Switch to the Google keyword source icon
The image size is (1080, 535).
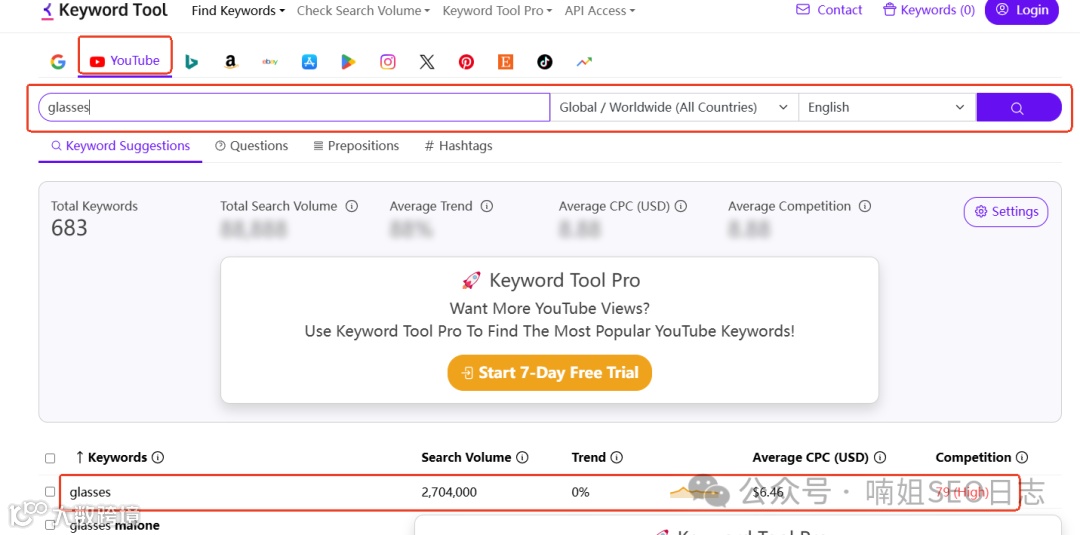pyautogui.click(x=58, y=61)
